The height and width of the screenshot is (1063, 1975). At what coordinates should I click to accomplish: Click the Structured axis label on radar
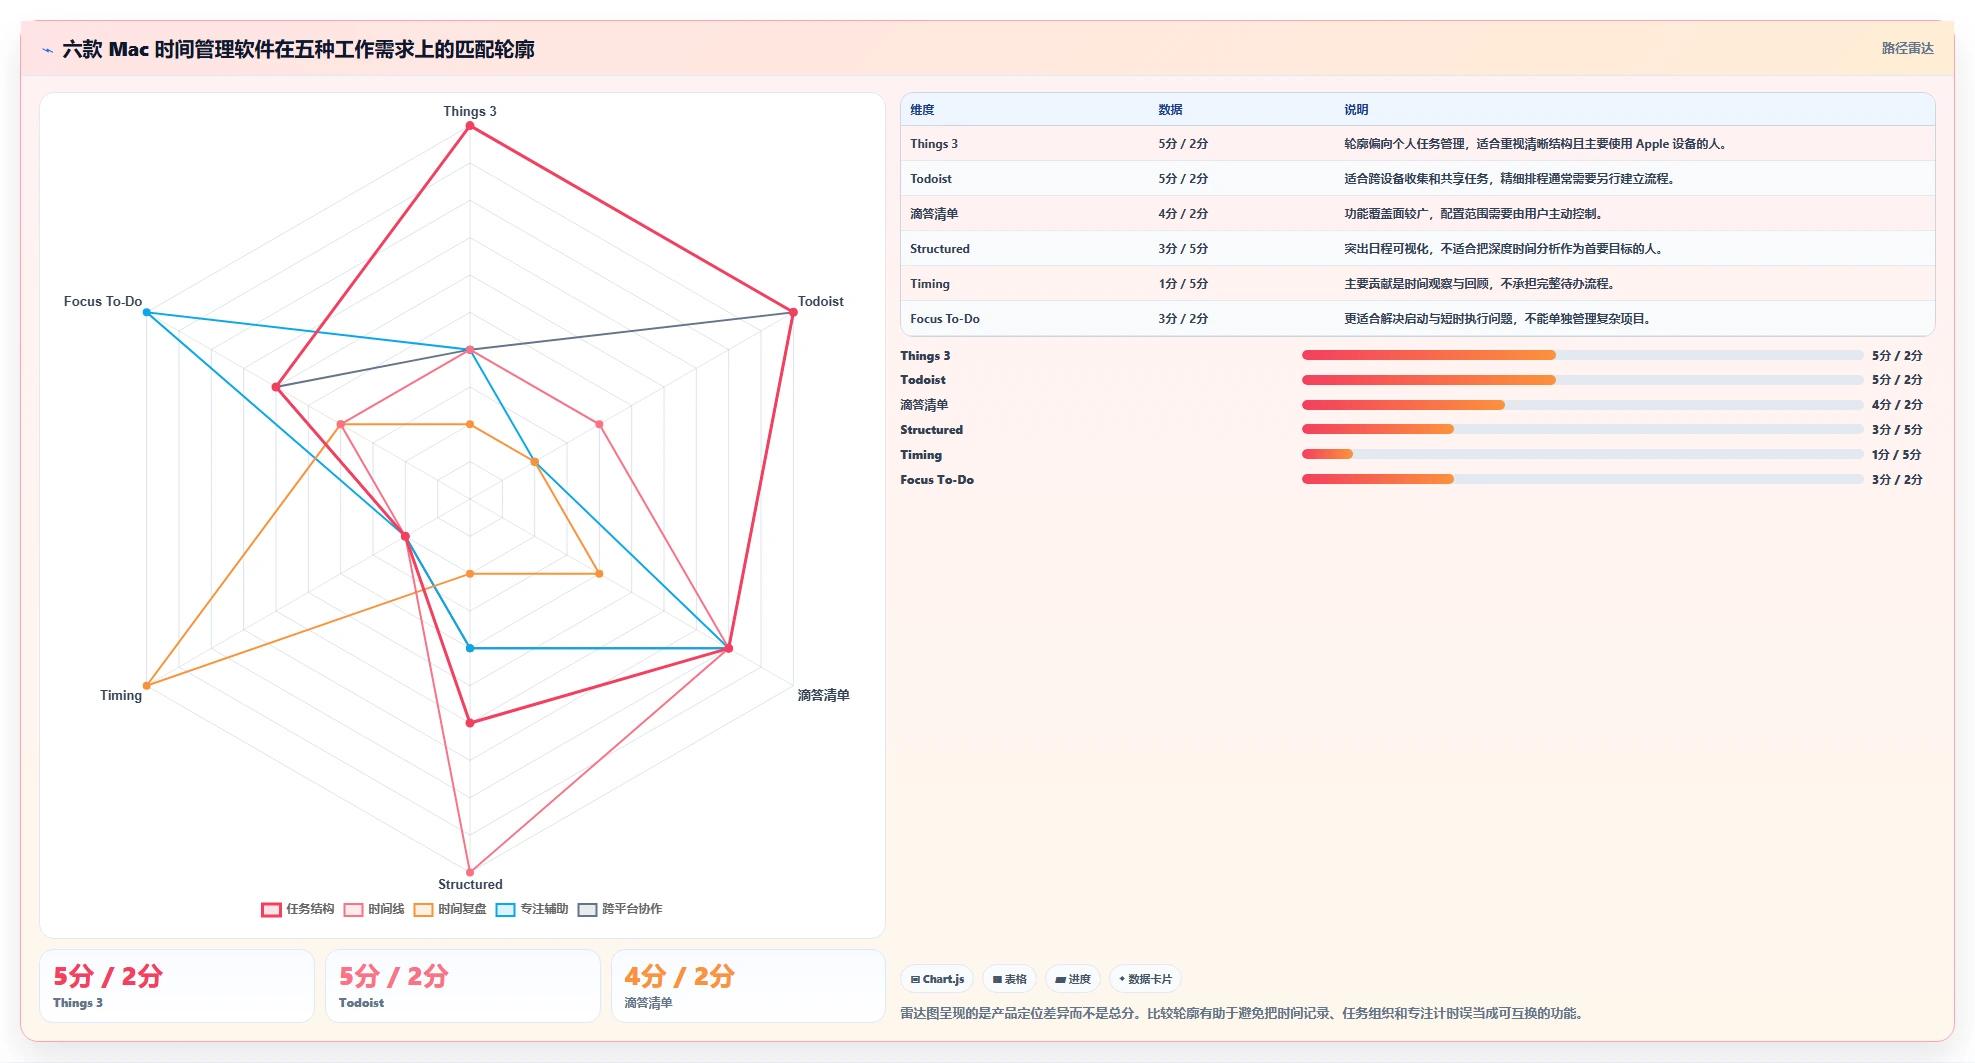click(470, 884)
